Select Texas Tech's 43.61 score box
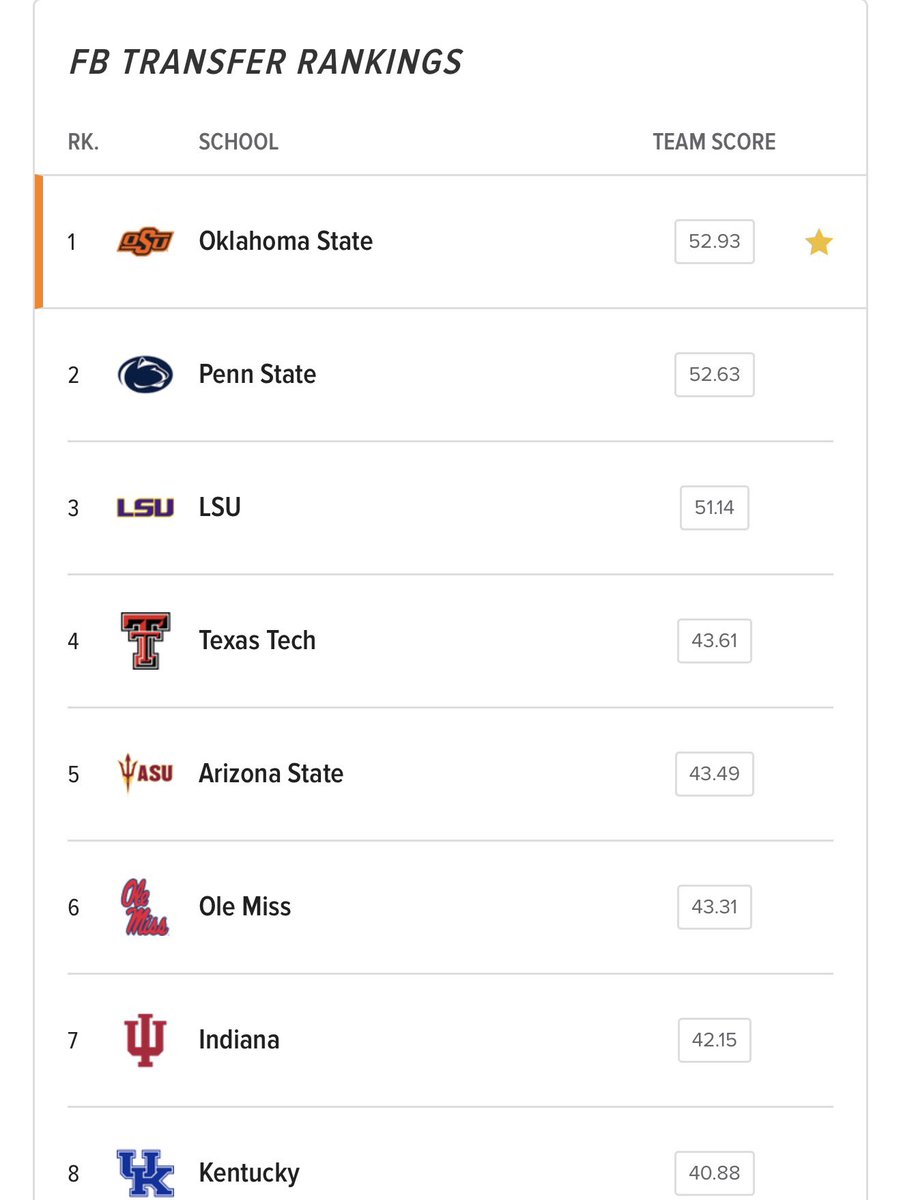901x1200 pixels. click(x=714, y=641)
